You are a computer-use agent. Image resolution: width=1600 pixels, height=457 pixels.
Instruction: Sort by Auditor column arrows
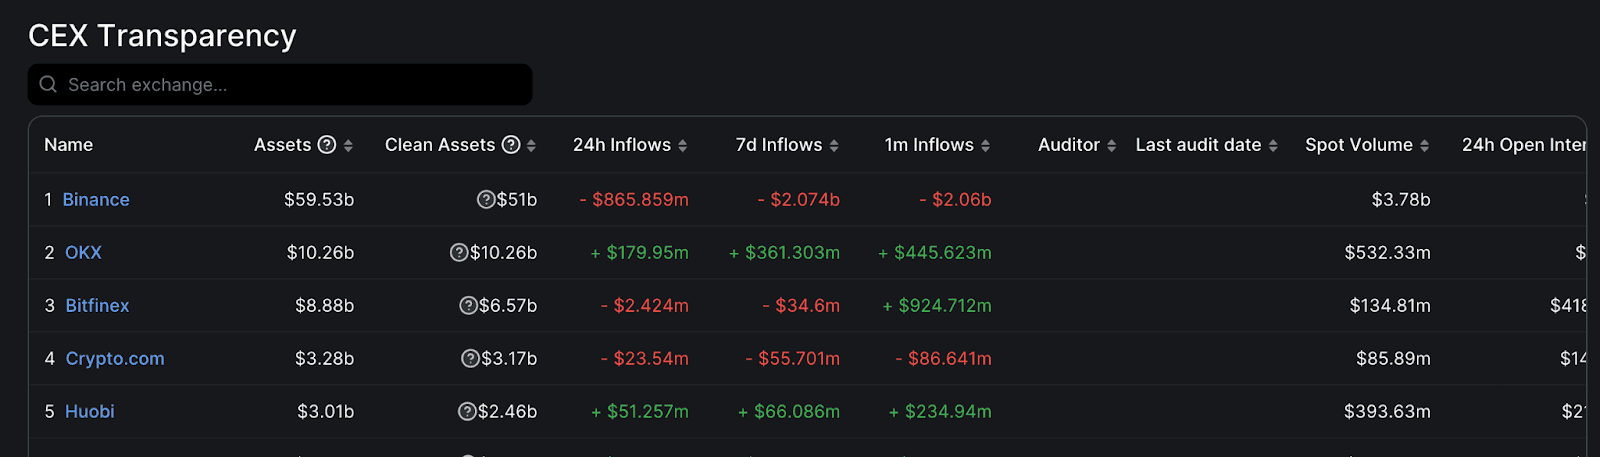pyautogui.click(x=1111, y=146)
